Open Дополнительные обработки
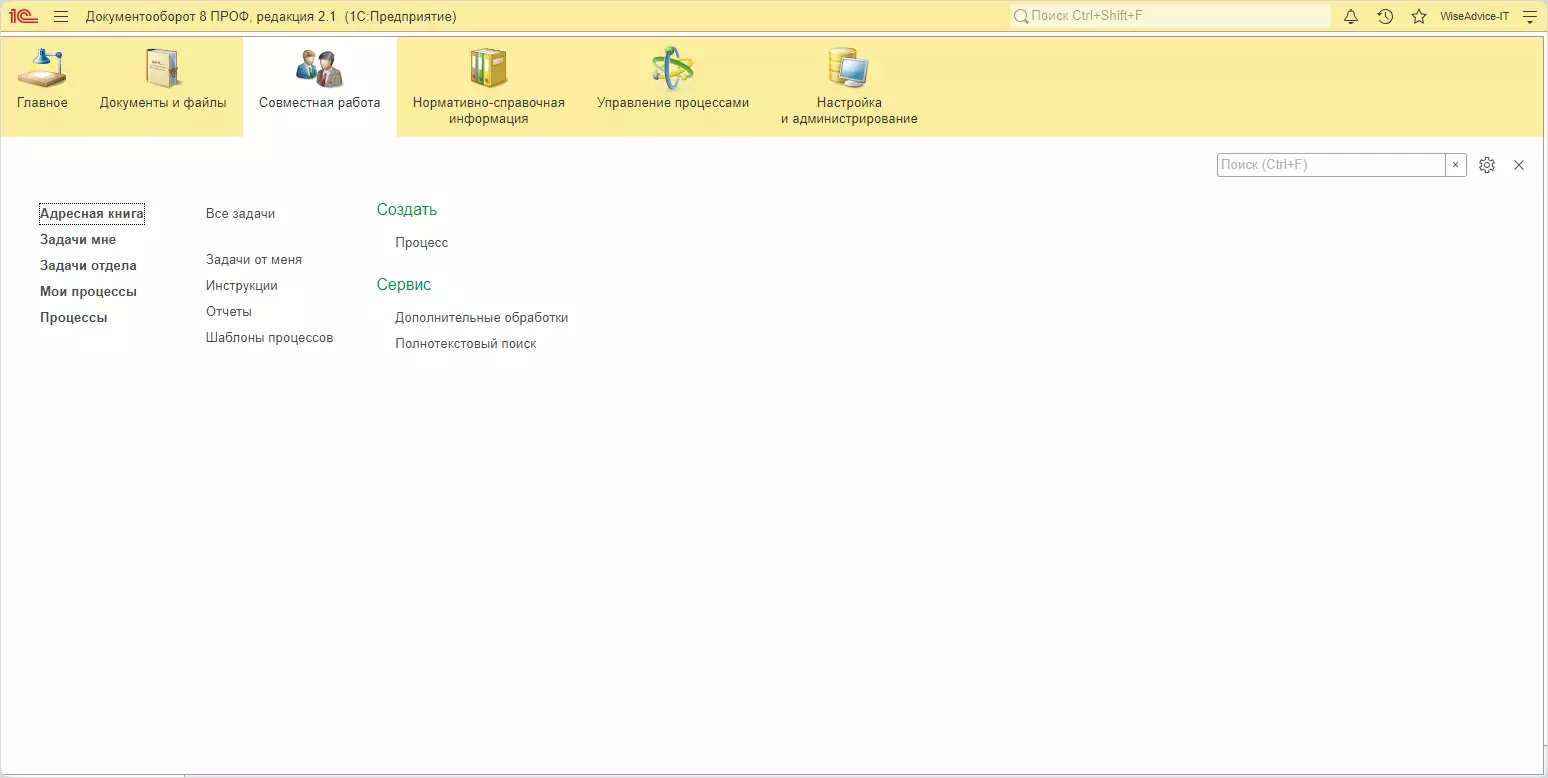The height and width of the screenshot is (778, 1548). click(x=482, y=318)
